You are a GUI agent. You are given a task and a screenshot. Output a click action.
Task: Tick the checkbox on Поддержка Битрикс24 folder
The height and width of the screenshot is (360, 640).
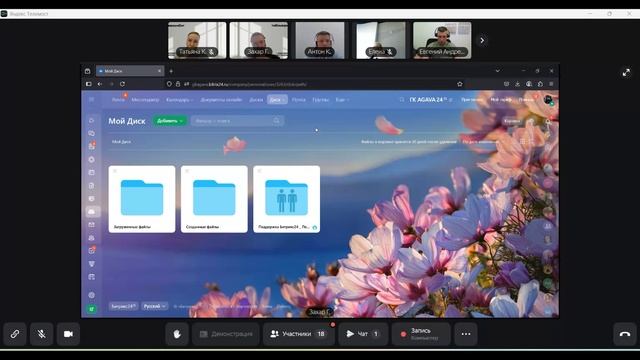click(x=259, y=171)
